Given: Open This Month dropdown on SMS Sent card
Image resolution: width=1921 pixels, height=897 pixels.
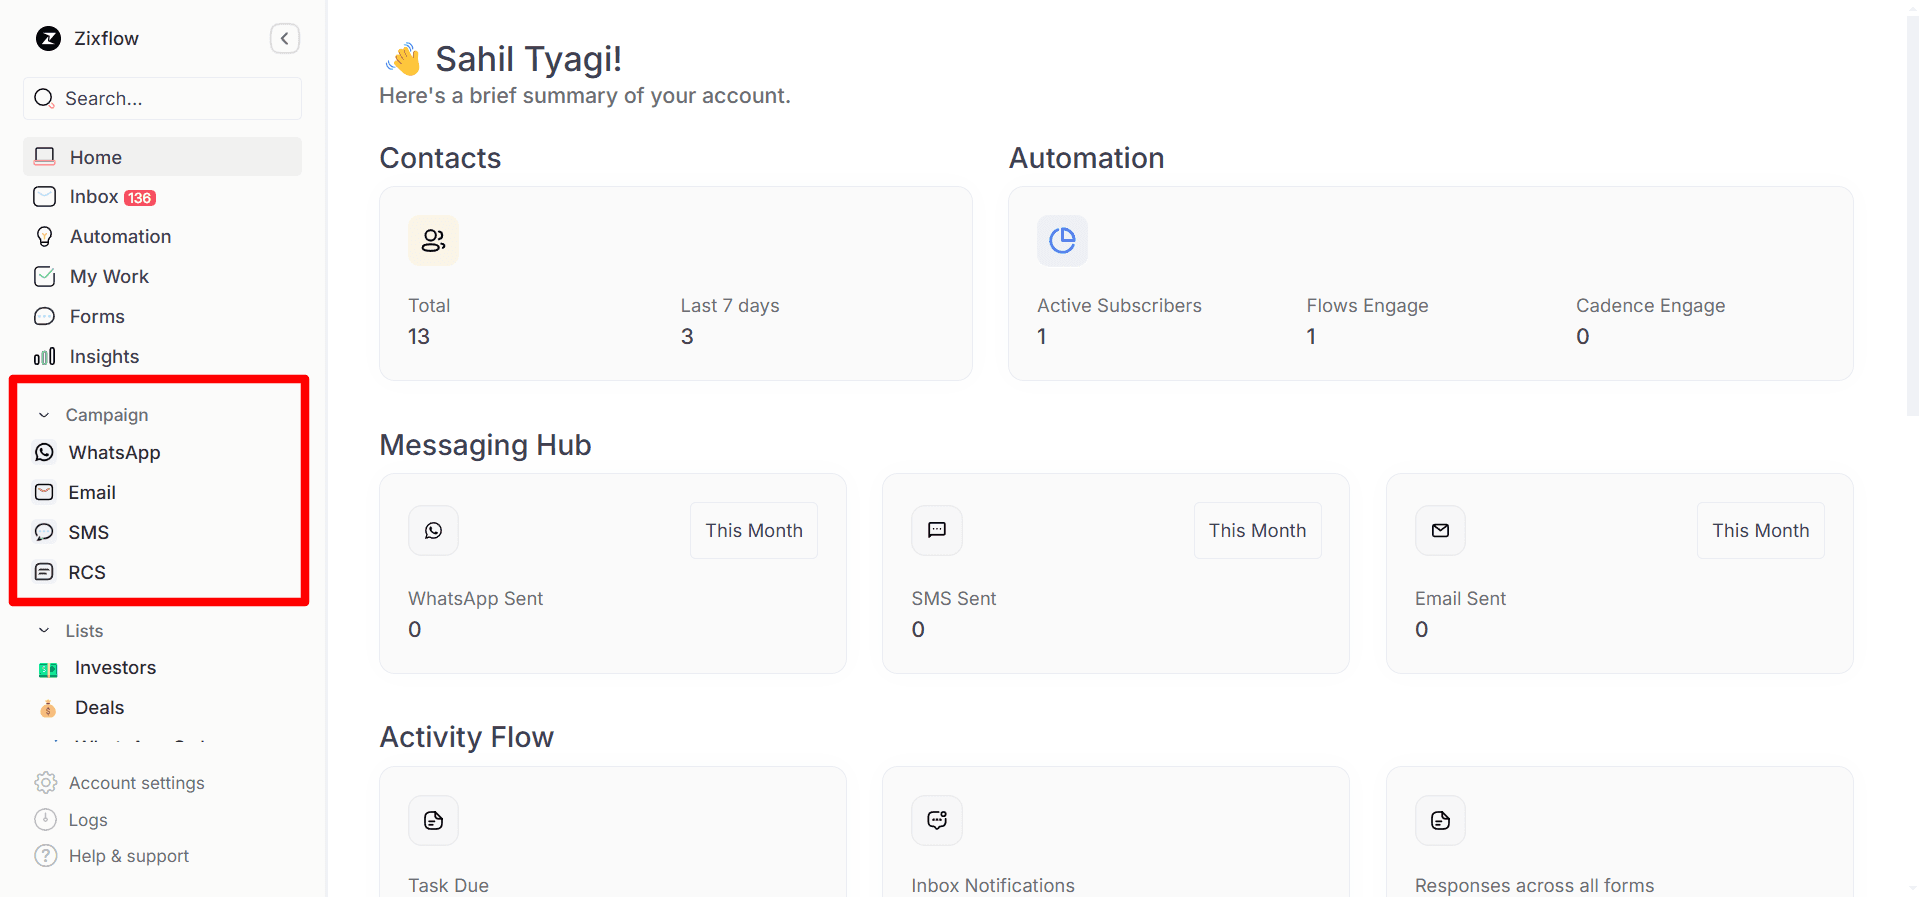Looking at the screenshot, I should 1257,531.
